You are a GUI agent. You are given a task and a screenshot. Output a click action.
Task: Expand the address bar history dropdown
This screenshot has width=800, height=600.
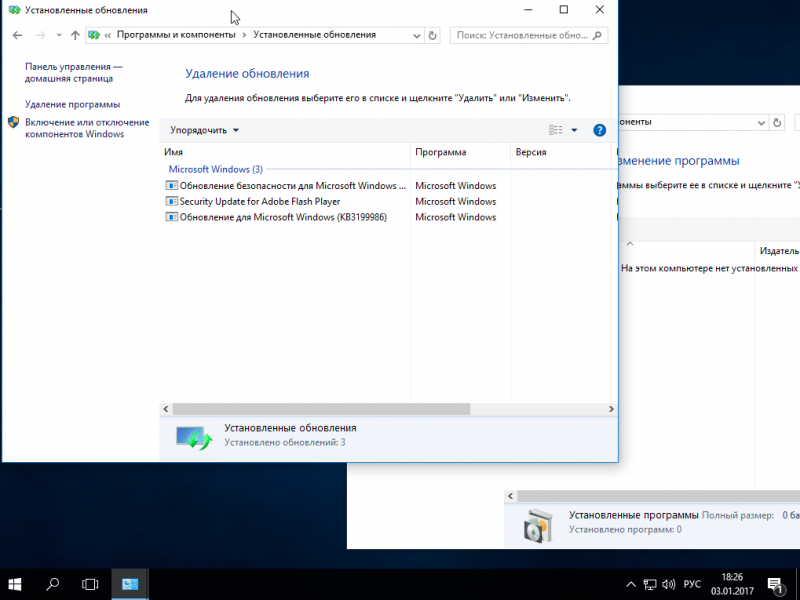pos(416,36)
